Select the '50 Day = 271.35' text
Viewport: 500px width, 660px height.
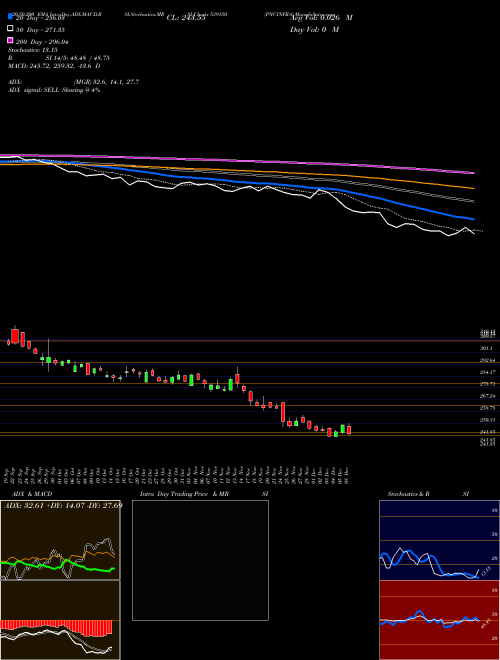[x=40, y=30]
